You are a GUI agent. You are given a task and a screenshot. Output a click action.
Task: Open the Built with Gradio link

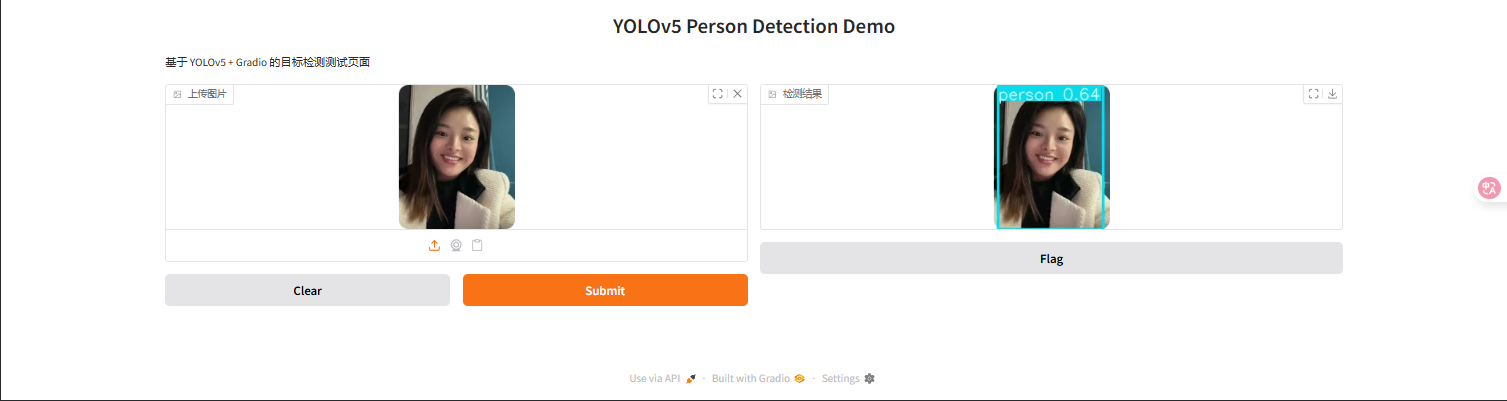pyautogui.click(x=751, y=379)
